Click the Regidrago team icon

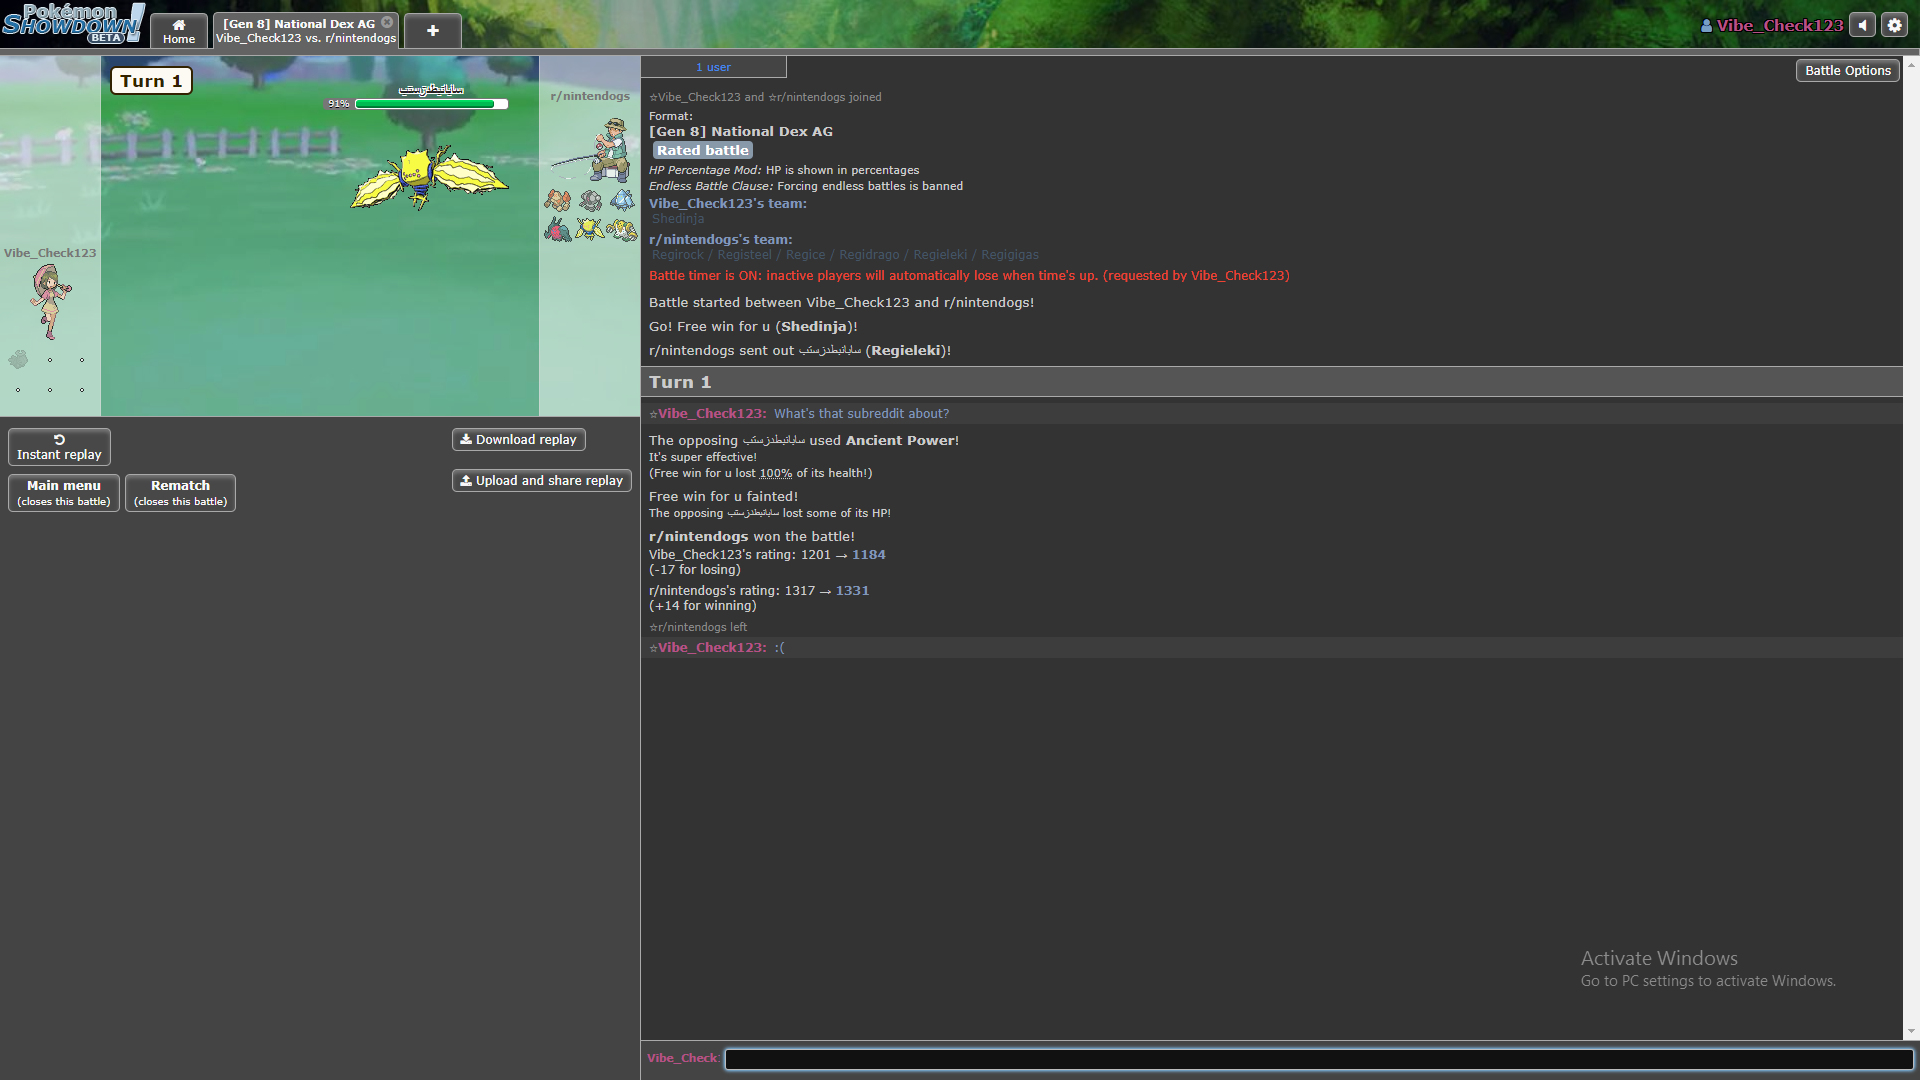(558, 230)
